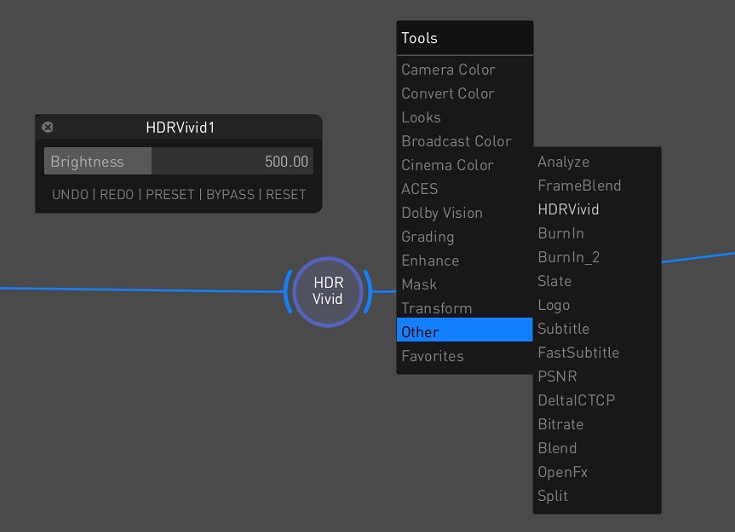The height and width of the screenshot is (532, 735).
Task: Choose HDRVivid from the Other submenu
Action: (x=568, y=210)
